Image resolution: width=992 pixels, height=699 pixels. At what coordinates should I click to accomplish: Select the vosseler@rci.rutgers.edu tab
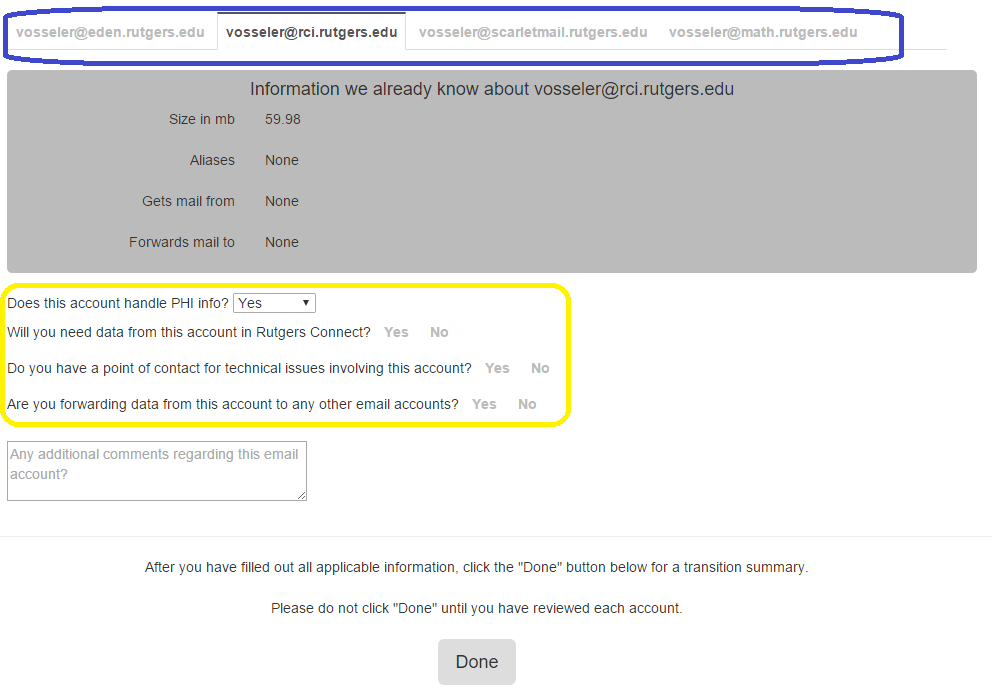click(311, 32)
